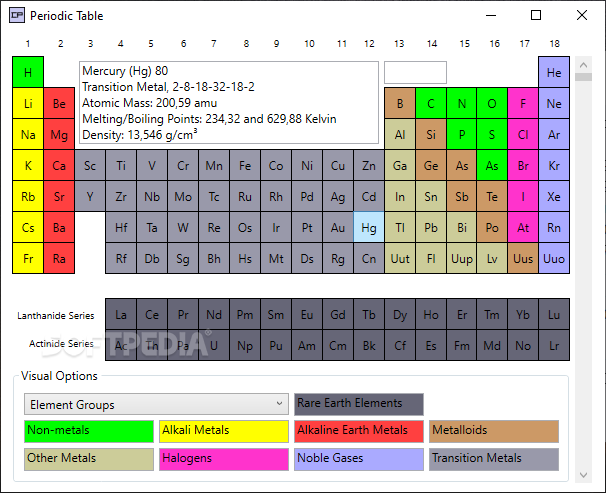Click the Other Metals legend swatch

tap(89, 459)
